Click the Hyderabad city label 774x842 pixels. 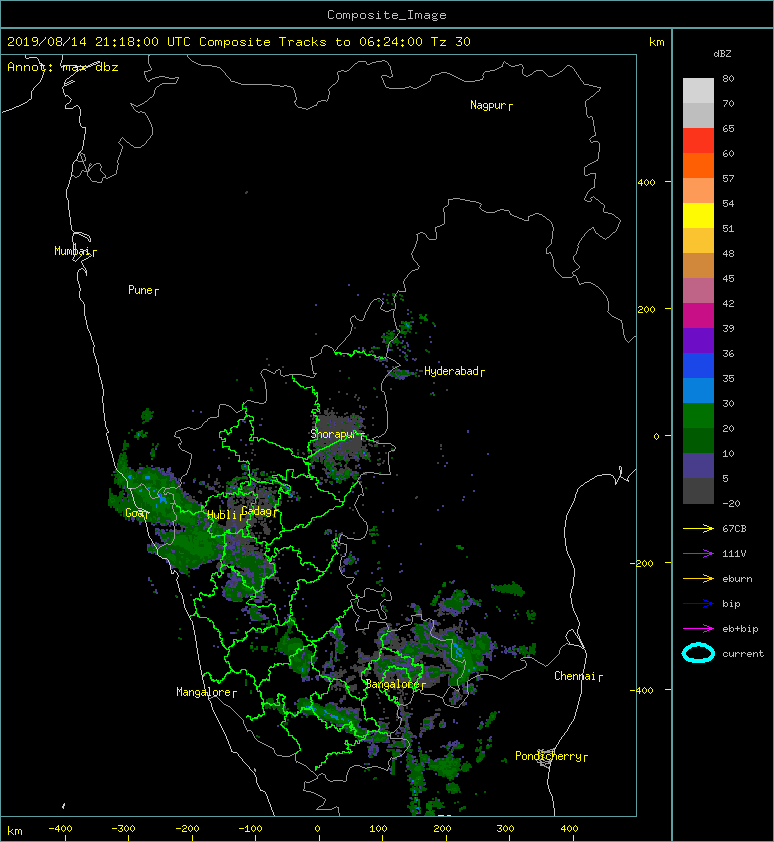click(451, 371)
